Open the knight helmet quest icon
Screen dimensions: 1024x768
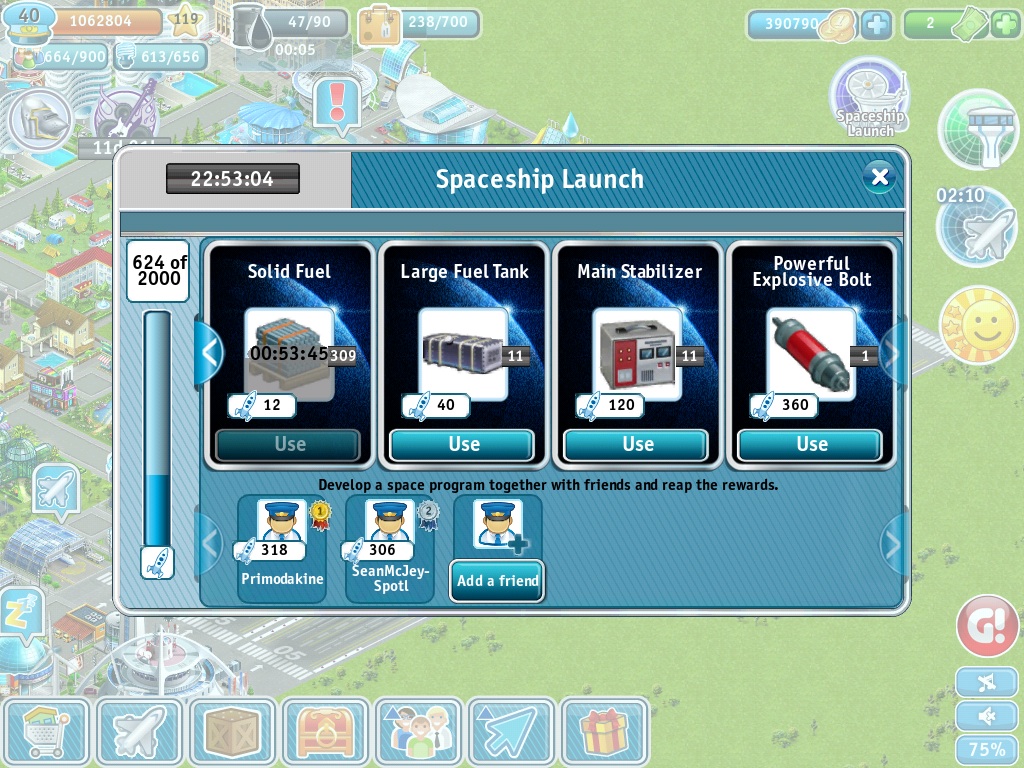pyautogui.click(x=40, y=120)
